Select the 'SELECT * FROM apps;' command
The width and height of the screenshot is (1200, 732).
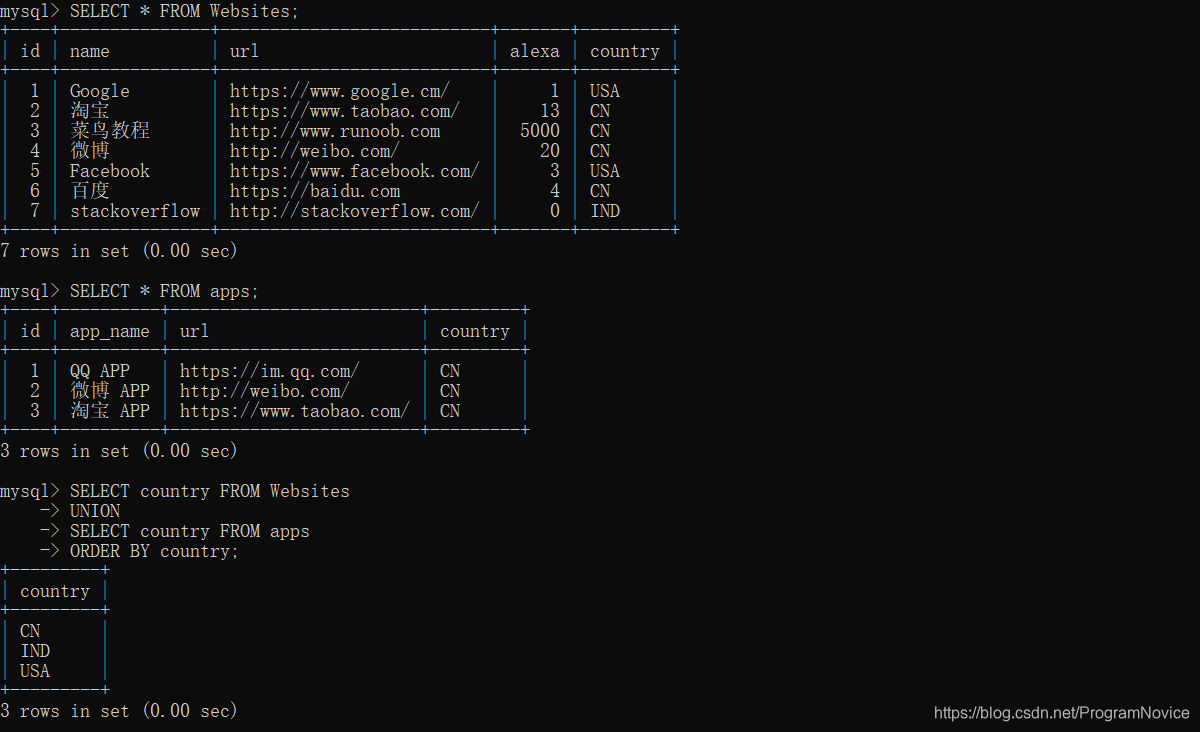point(164,291)
